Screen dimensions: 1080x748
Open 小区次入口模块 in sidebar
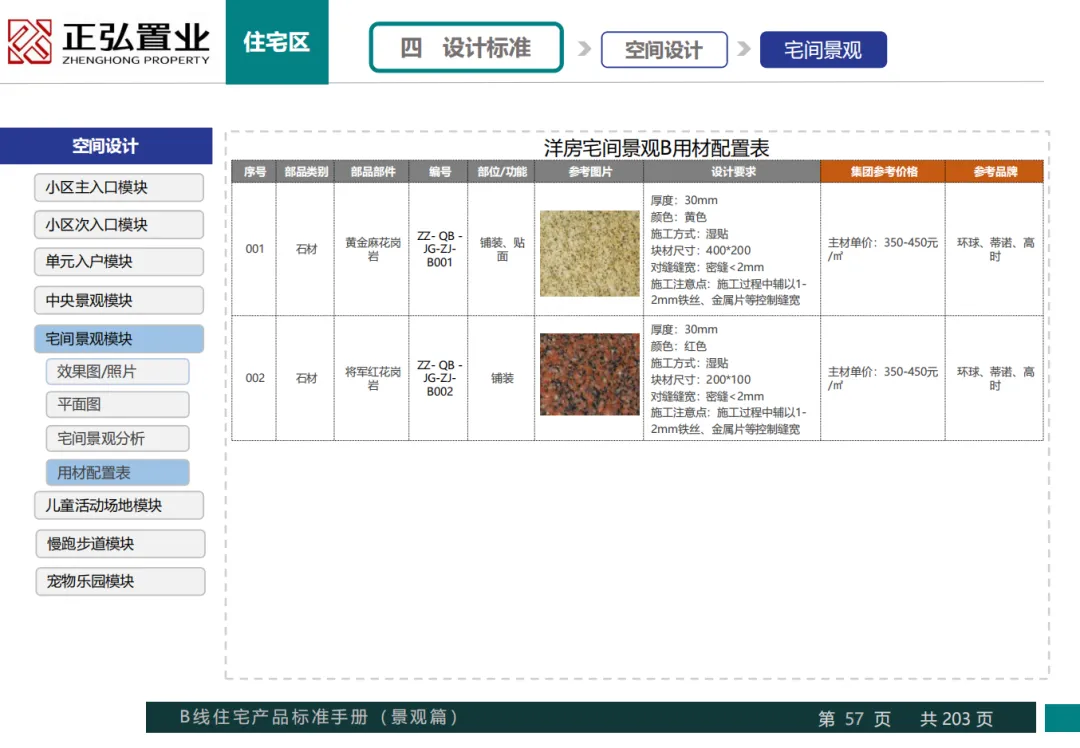point(119,225)
